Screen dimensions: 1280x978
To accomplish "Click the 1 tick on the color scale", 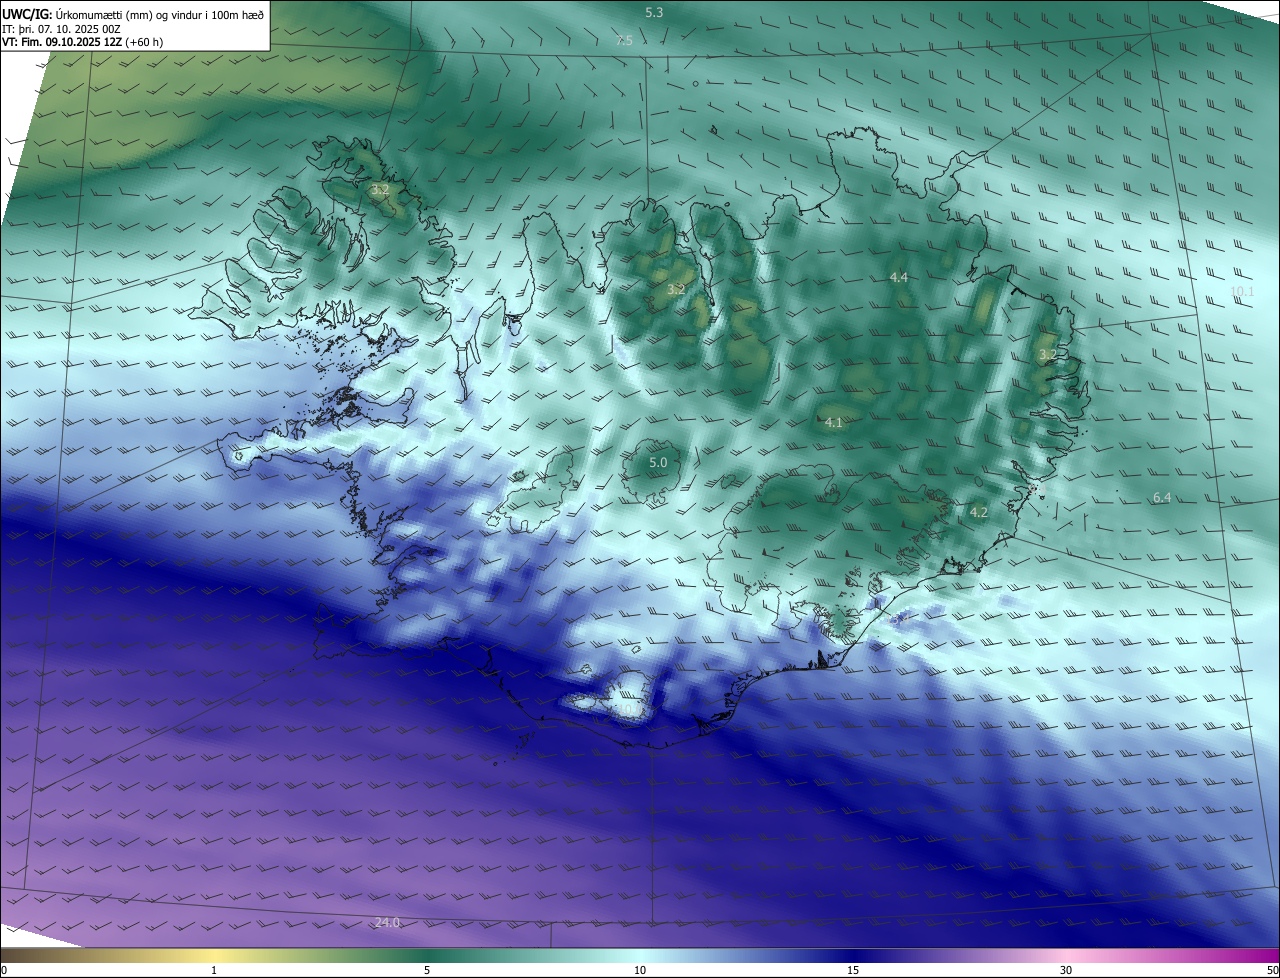I will coord(214,970).
